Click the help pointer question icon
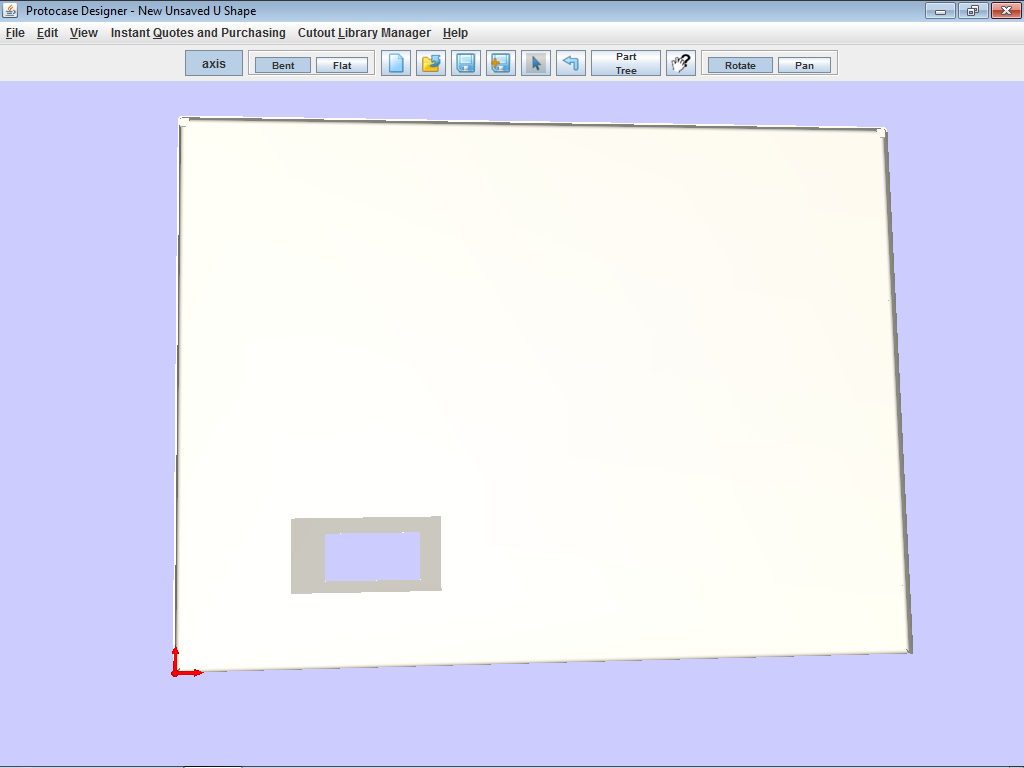The image size is (1024, 768). pos(680,63)
